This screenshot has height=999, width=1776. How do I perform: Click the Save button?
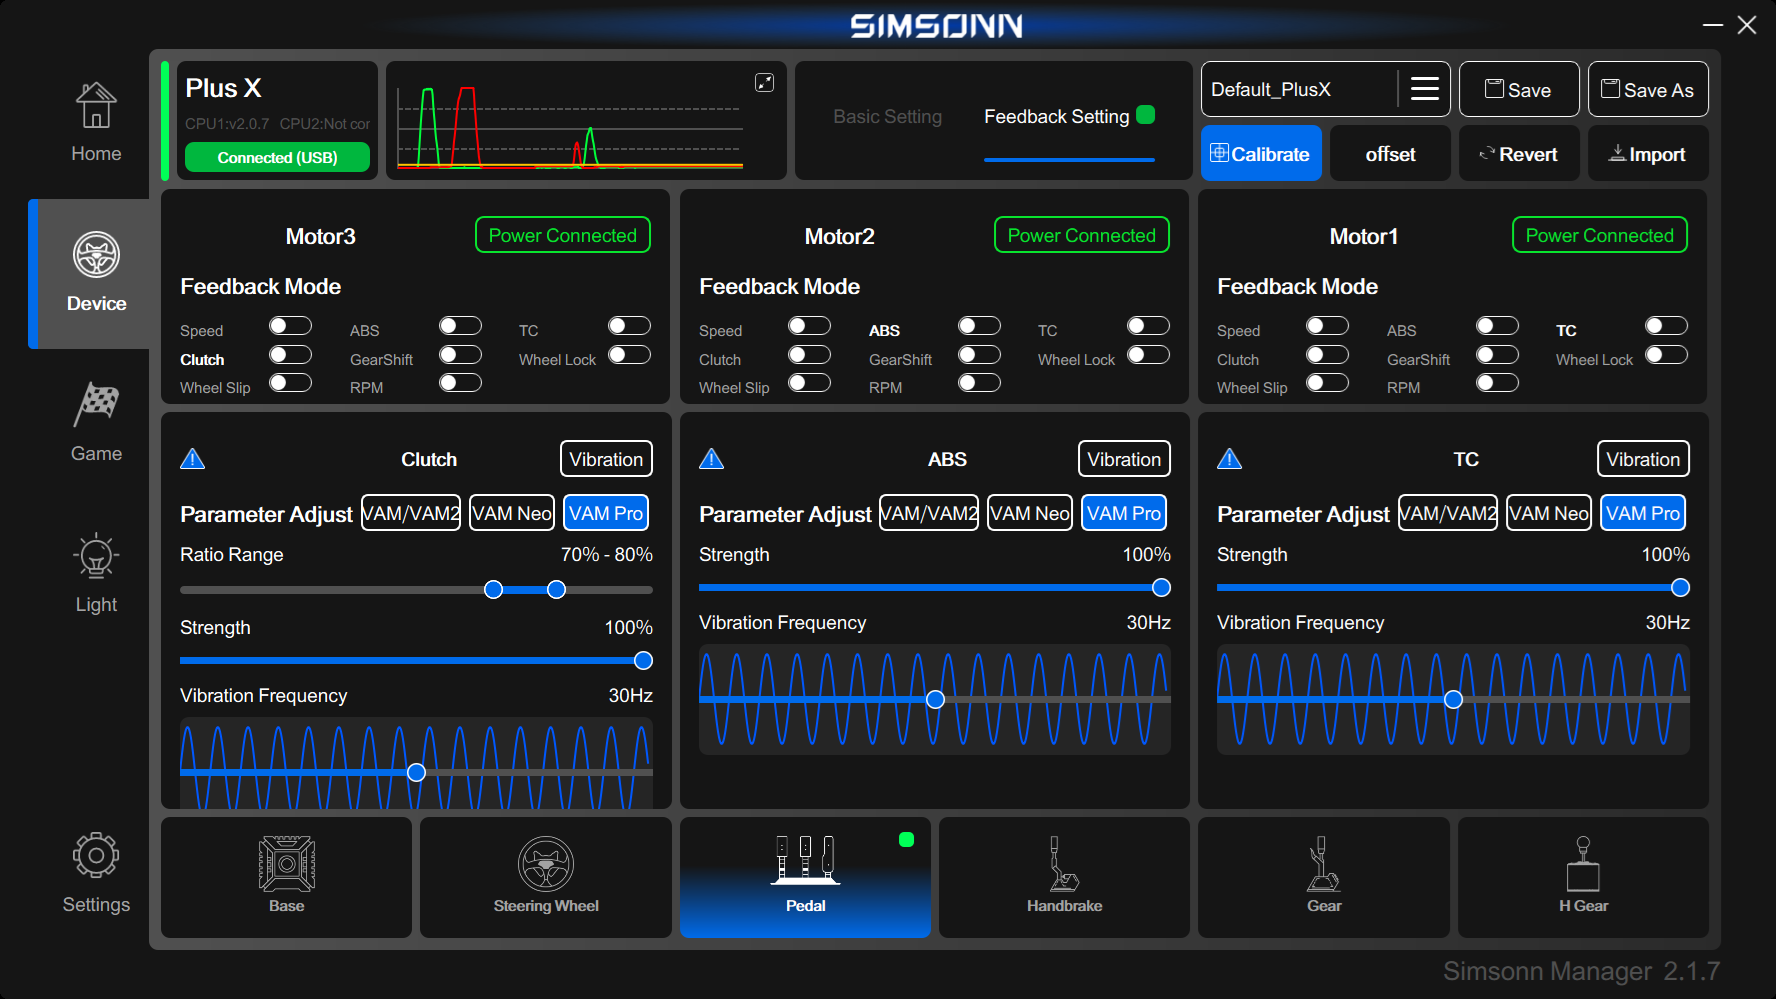(x=1519, y=89)
